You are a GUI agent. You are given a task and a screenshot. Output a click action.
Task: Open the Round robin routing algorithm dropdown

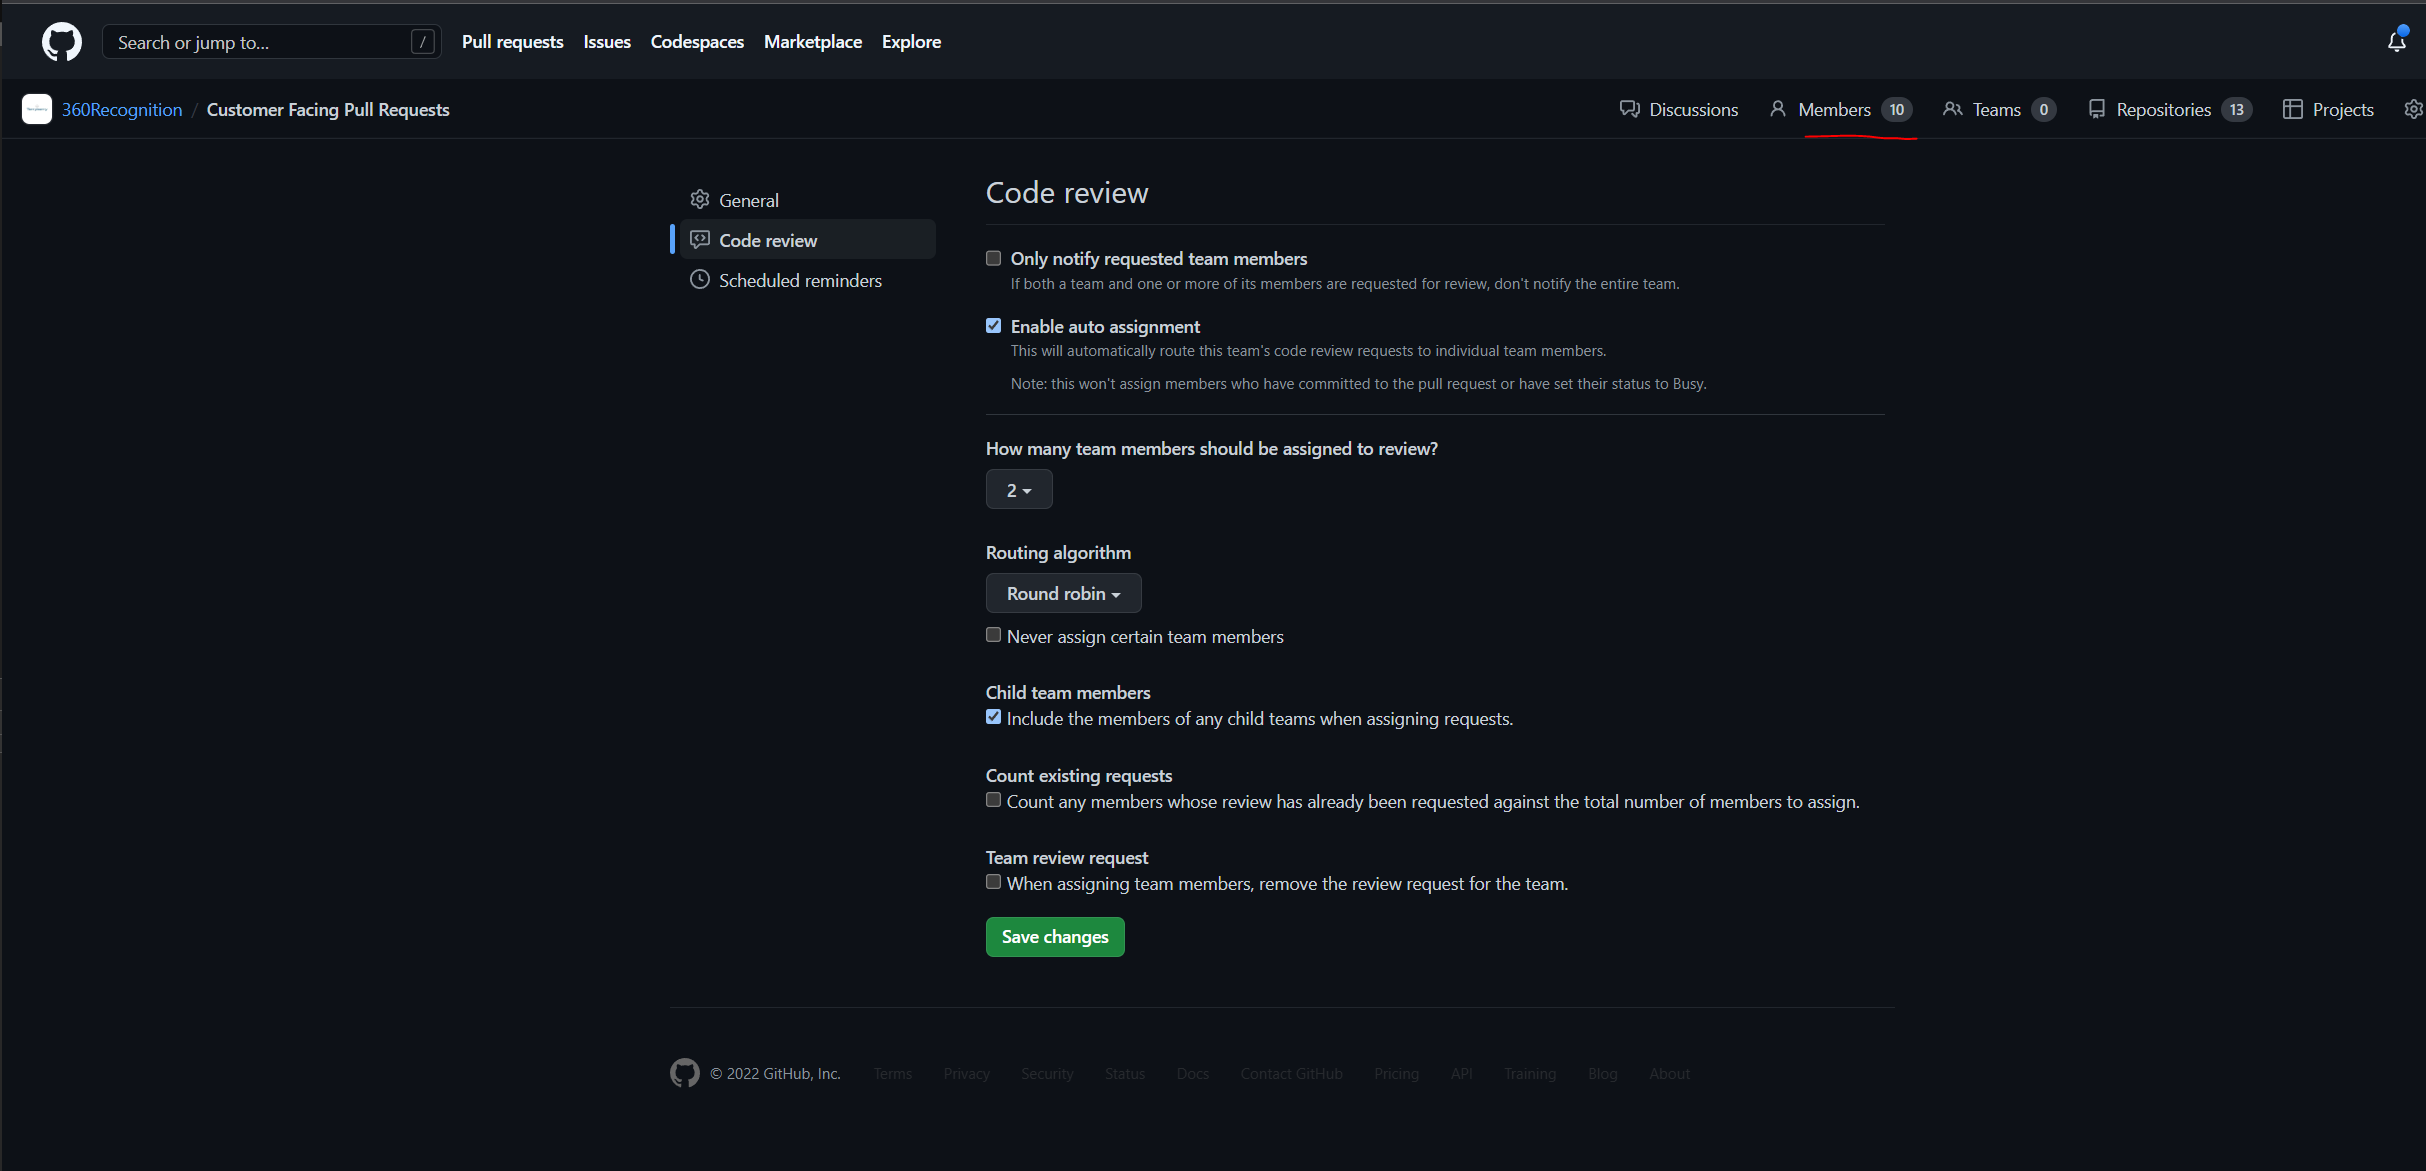1063,593
